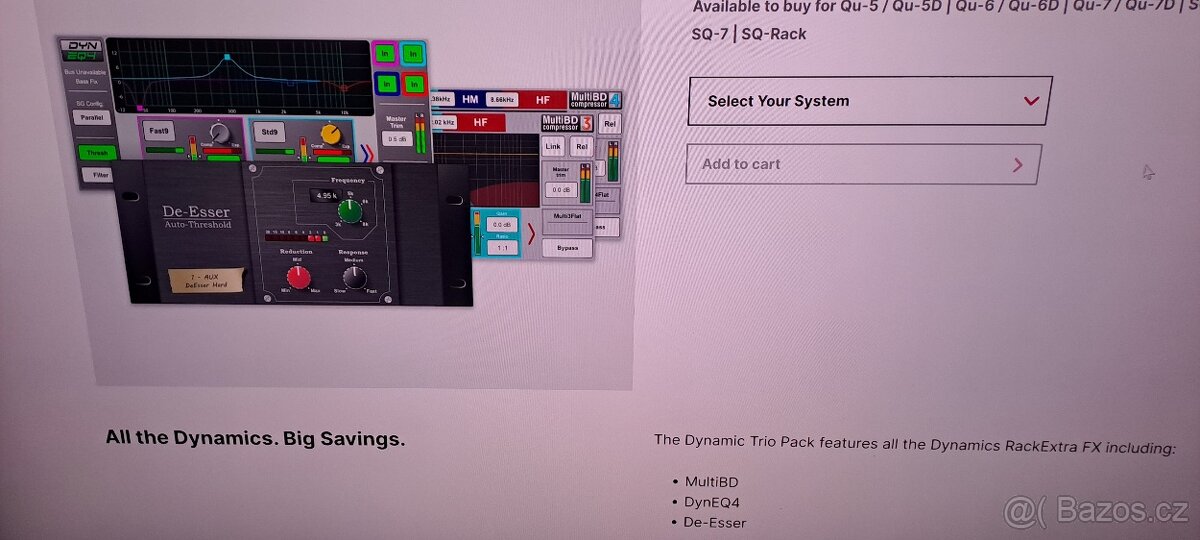Screen dimensions: 1200x540
Task: Click the red double chevron after Std9
Action: pyautogui.click(x=368, y=153)
